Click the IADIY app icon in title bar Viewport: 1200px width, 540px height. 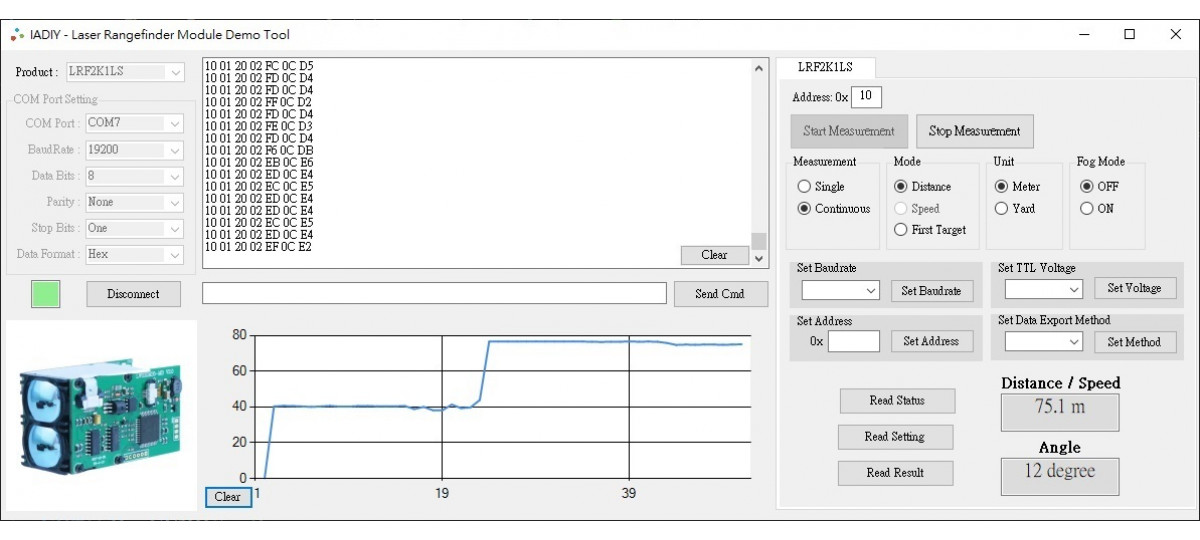point(17,35)
